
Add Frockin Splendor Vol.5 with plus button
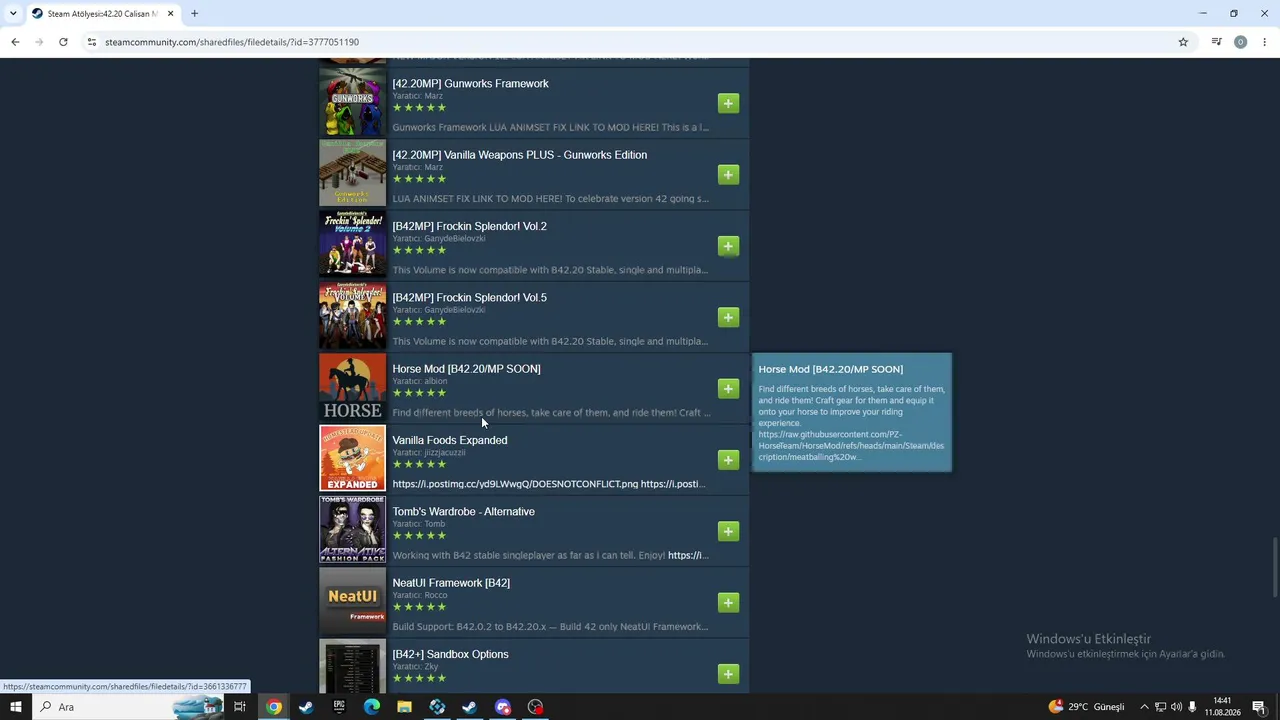[x=728, y=317]
